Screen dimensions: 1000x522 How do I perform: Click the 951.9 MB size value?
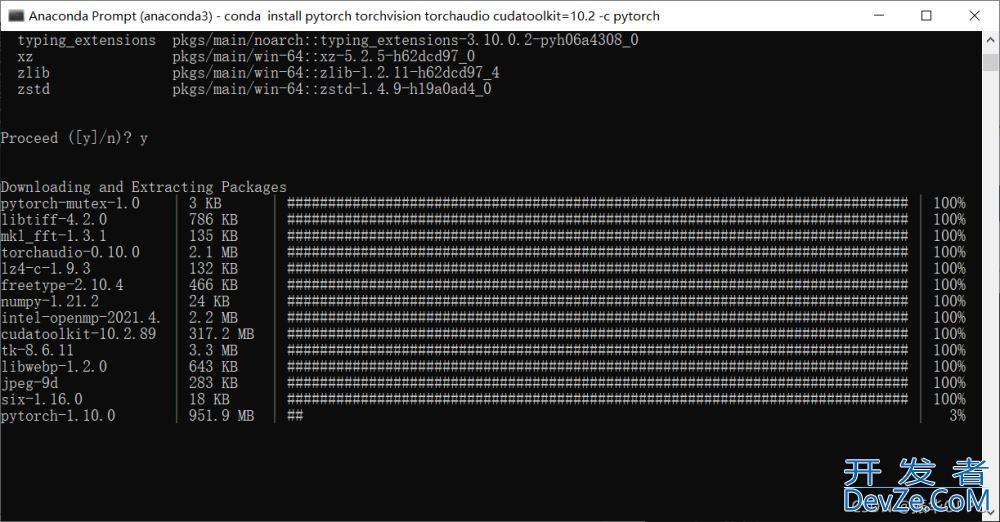221,416
